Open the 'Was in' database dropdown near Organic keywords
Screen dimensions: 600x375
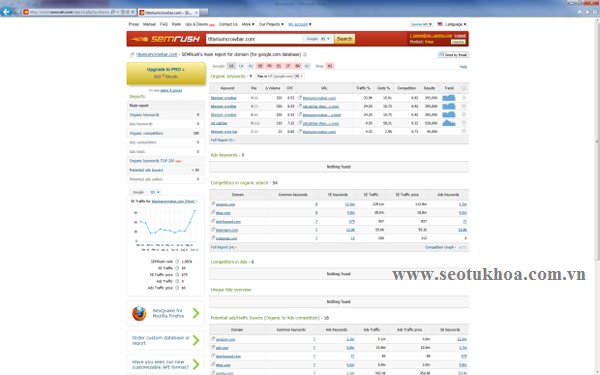click(x=280, y=76)
